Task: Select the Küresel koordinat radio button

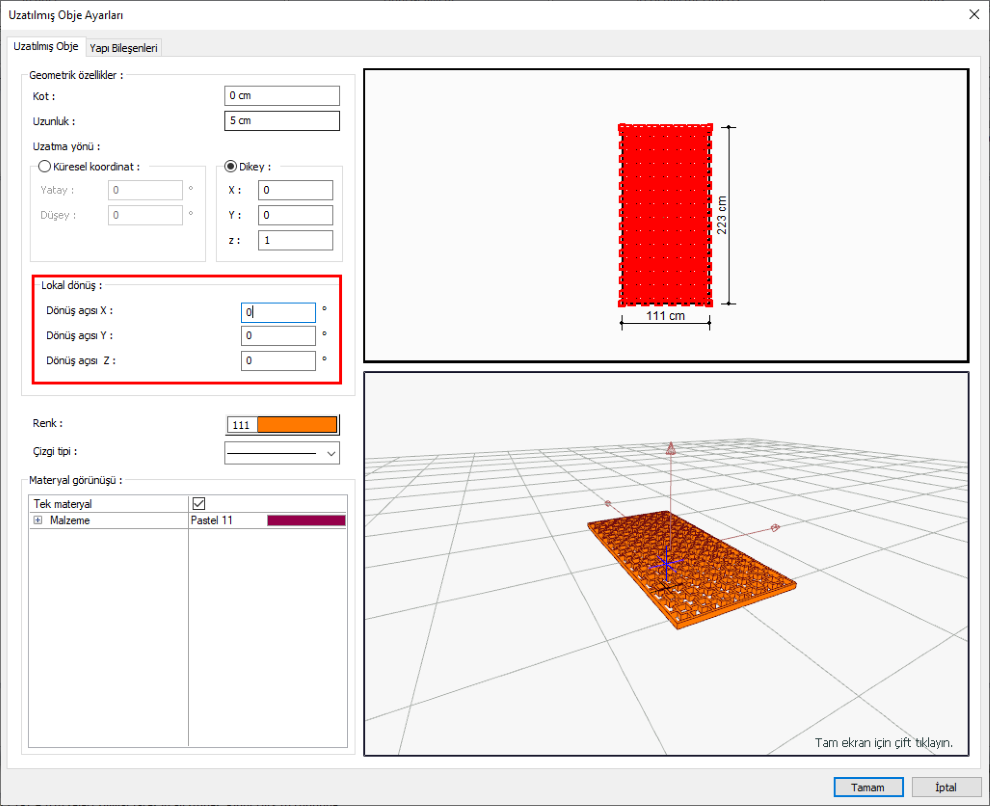Action: [x=43, y=167]
